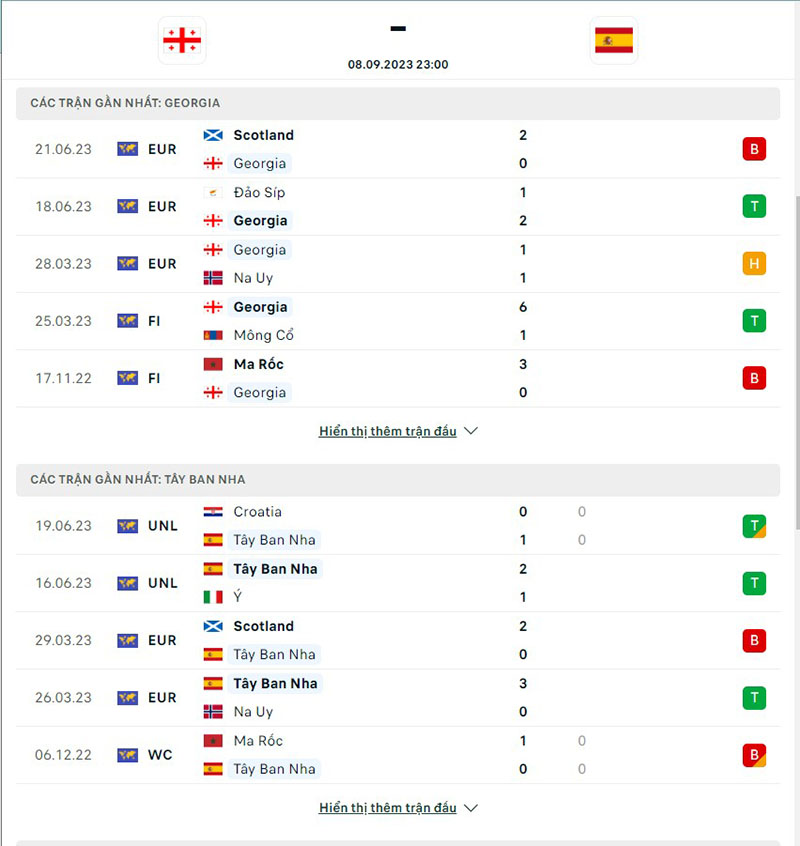Open Ma Rốc team in 17.11.22 match
The width and height of the screenshot is (800, 846).
point(258,364)
